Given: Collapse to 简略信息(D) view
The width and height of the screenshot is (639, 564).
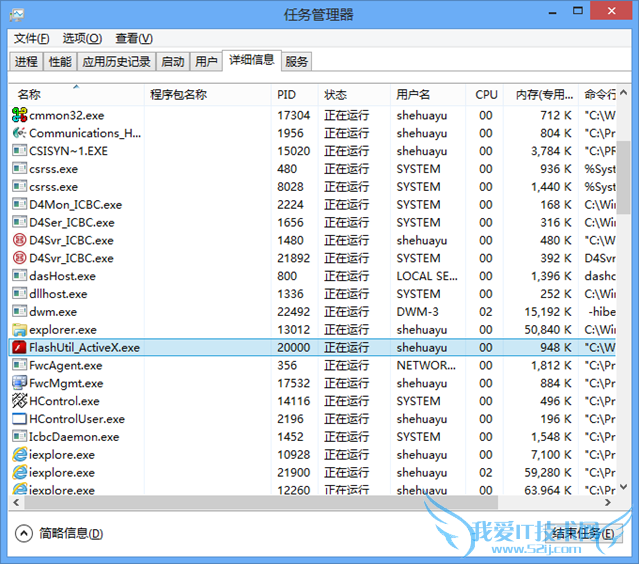Looking at the screenshot, I should point(59,533).
